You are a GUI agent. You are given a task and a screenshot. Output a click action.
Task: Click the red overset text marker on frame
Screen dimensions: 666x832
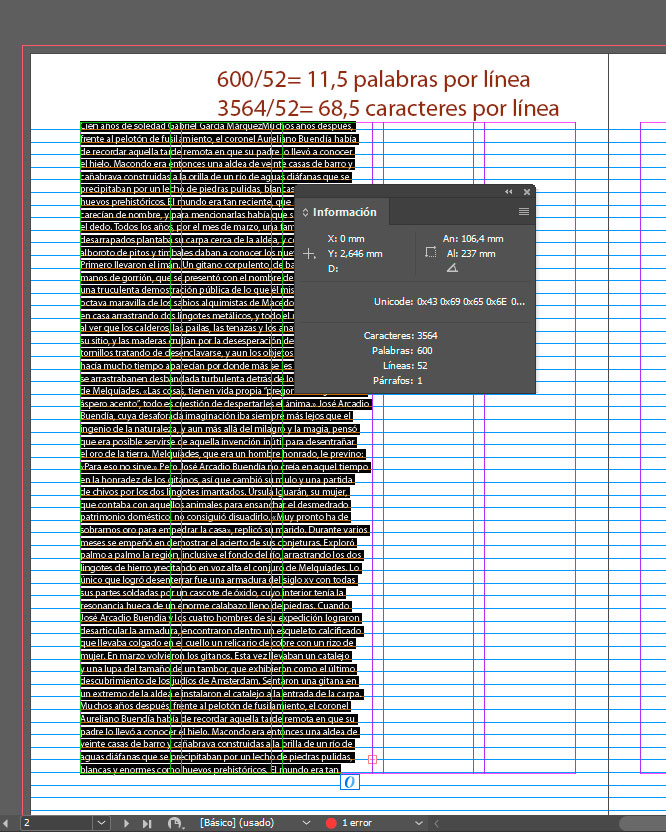(x=373, y=760)
